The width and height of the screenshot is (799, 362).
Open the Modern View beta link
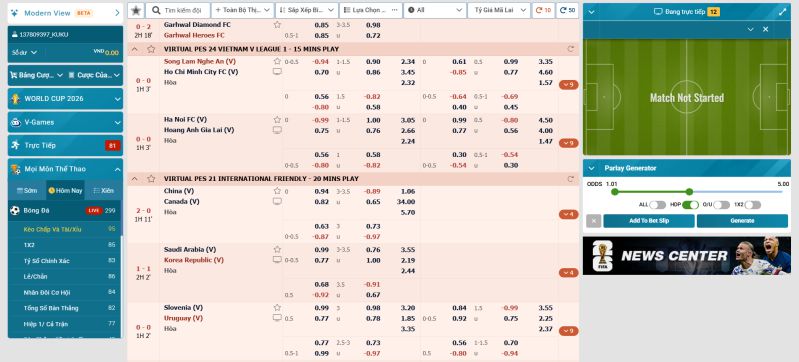coord(65,13)
